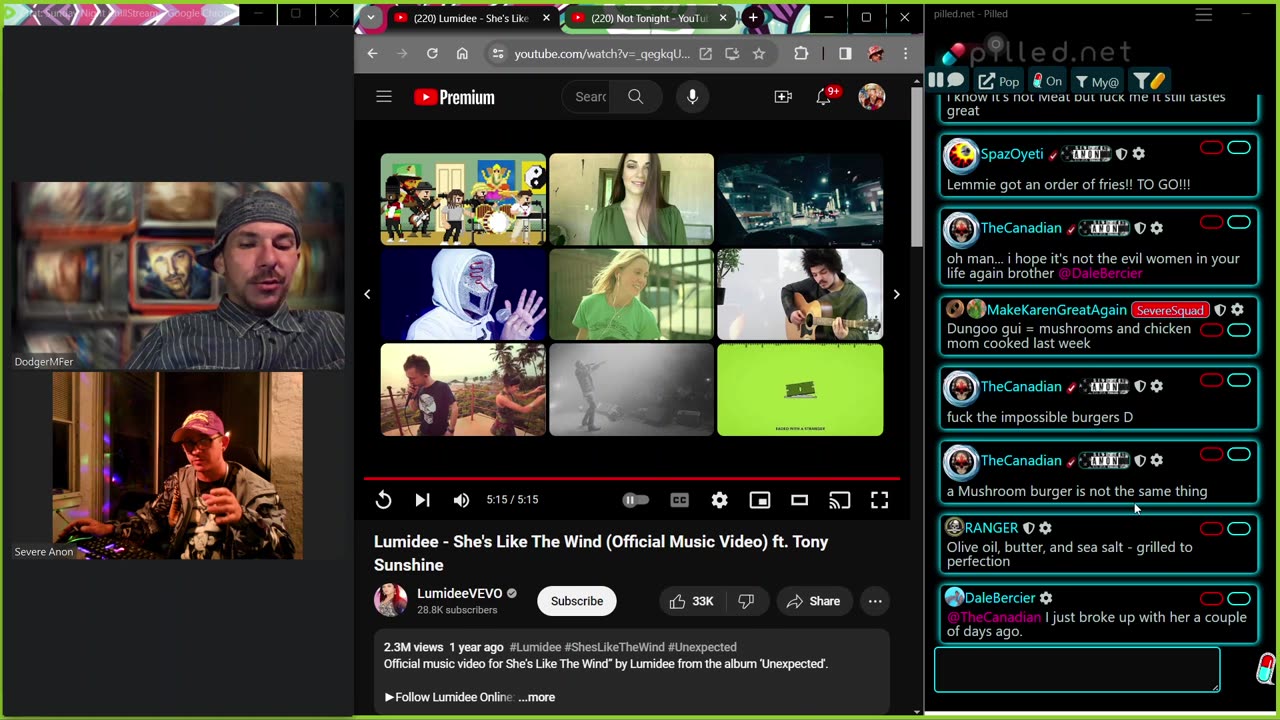Image resolution: width=1280 pixels, height=720 pixels.
Task: Click the YouTube search magnifier button
Action: click(636, 97)
